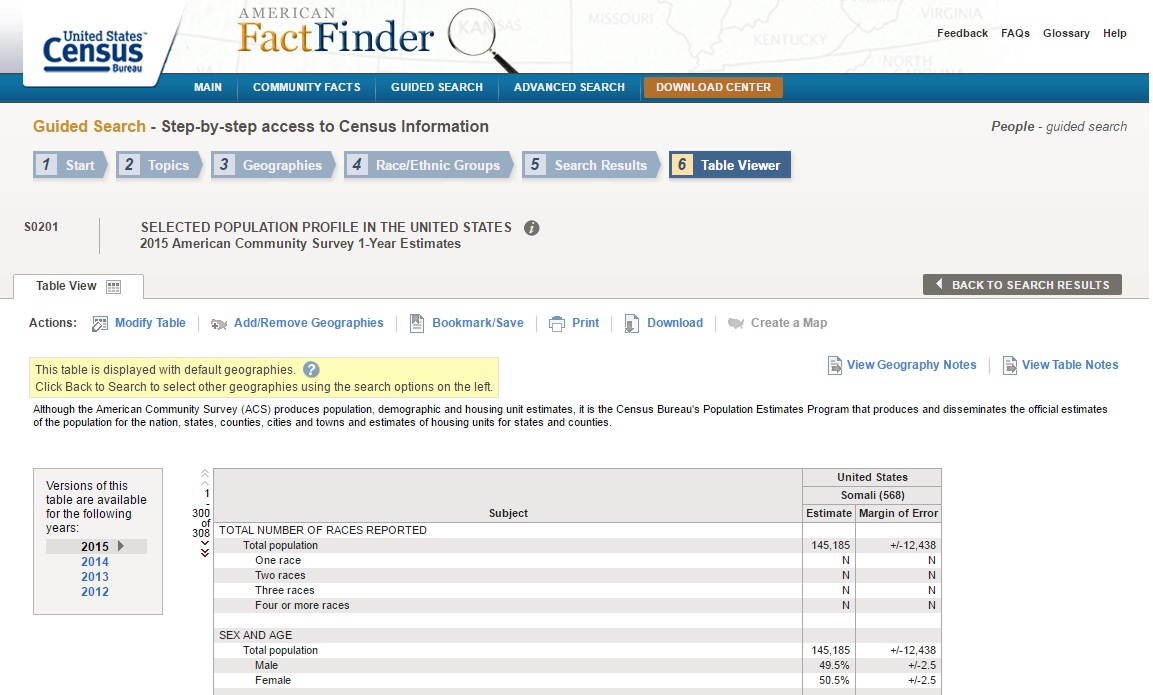This screenshot has height=695, width=1153.
Task: Click the Download link
Action: [x=674, y=323]
